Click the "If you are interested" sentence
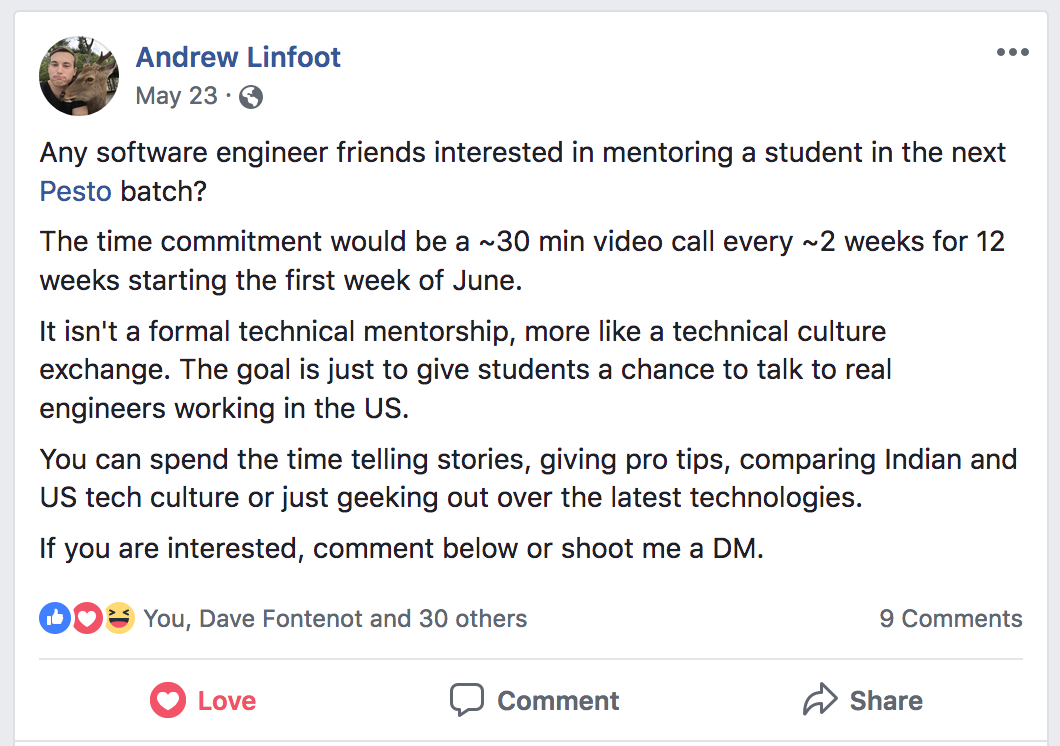 tap(401, 548)
